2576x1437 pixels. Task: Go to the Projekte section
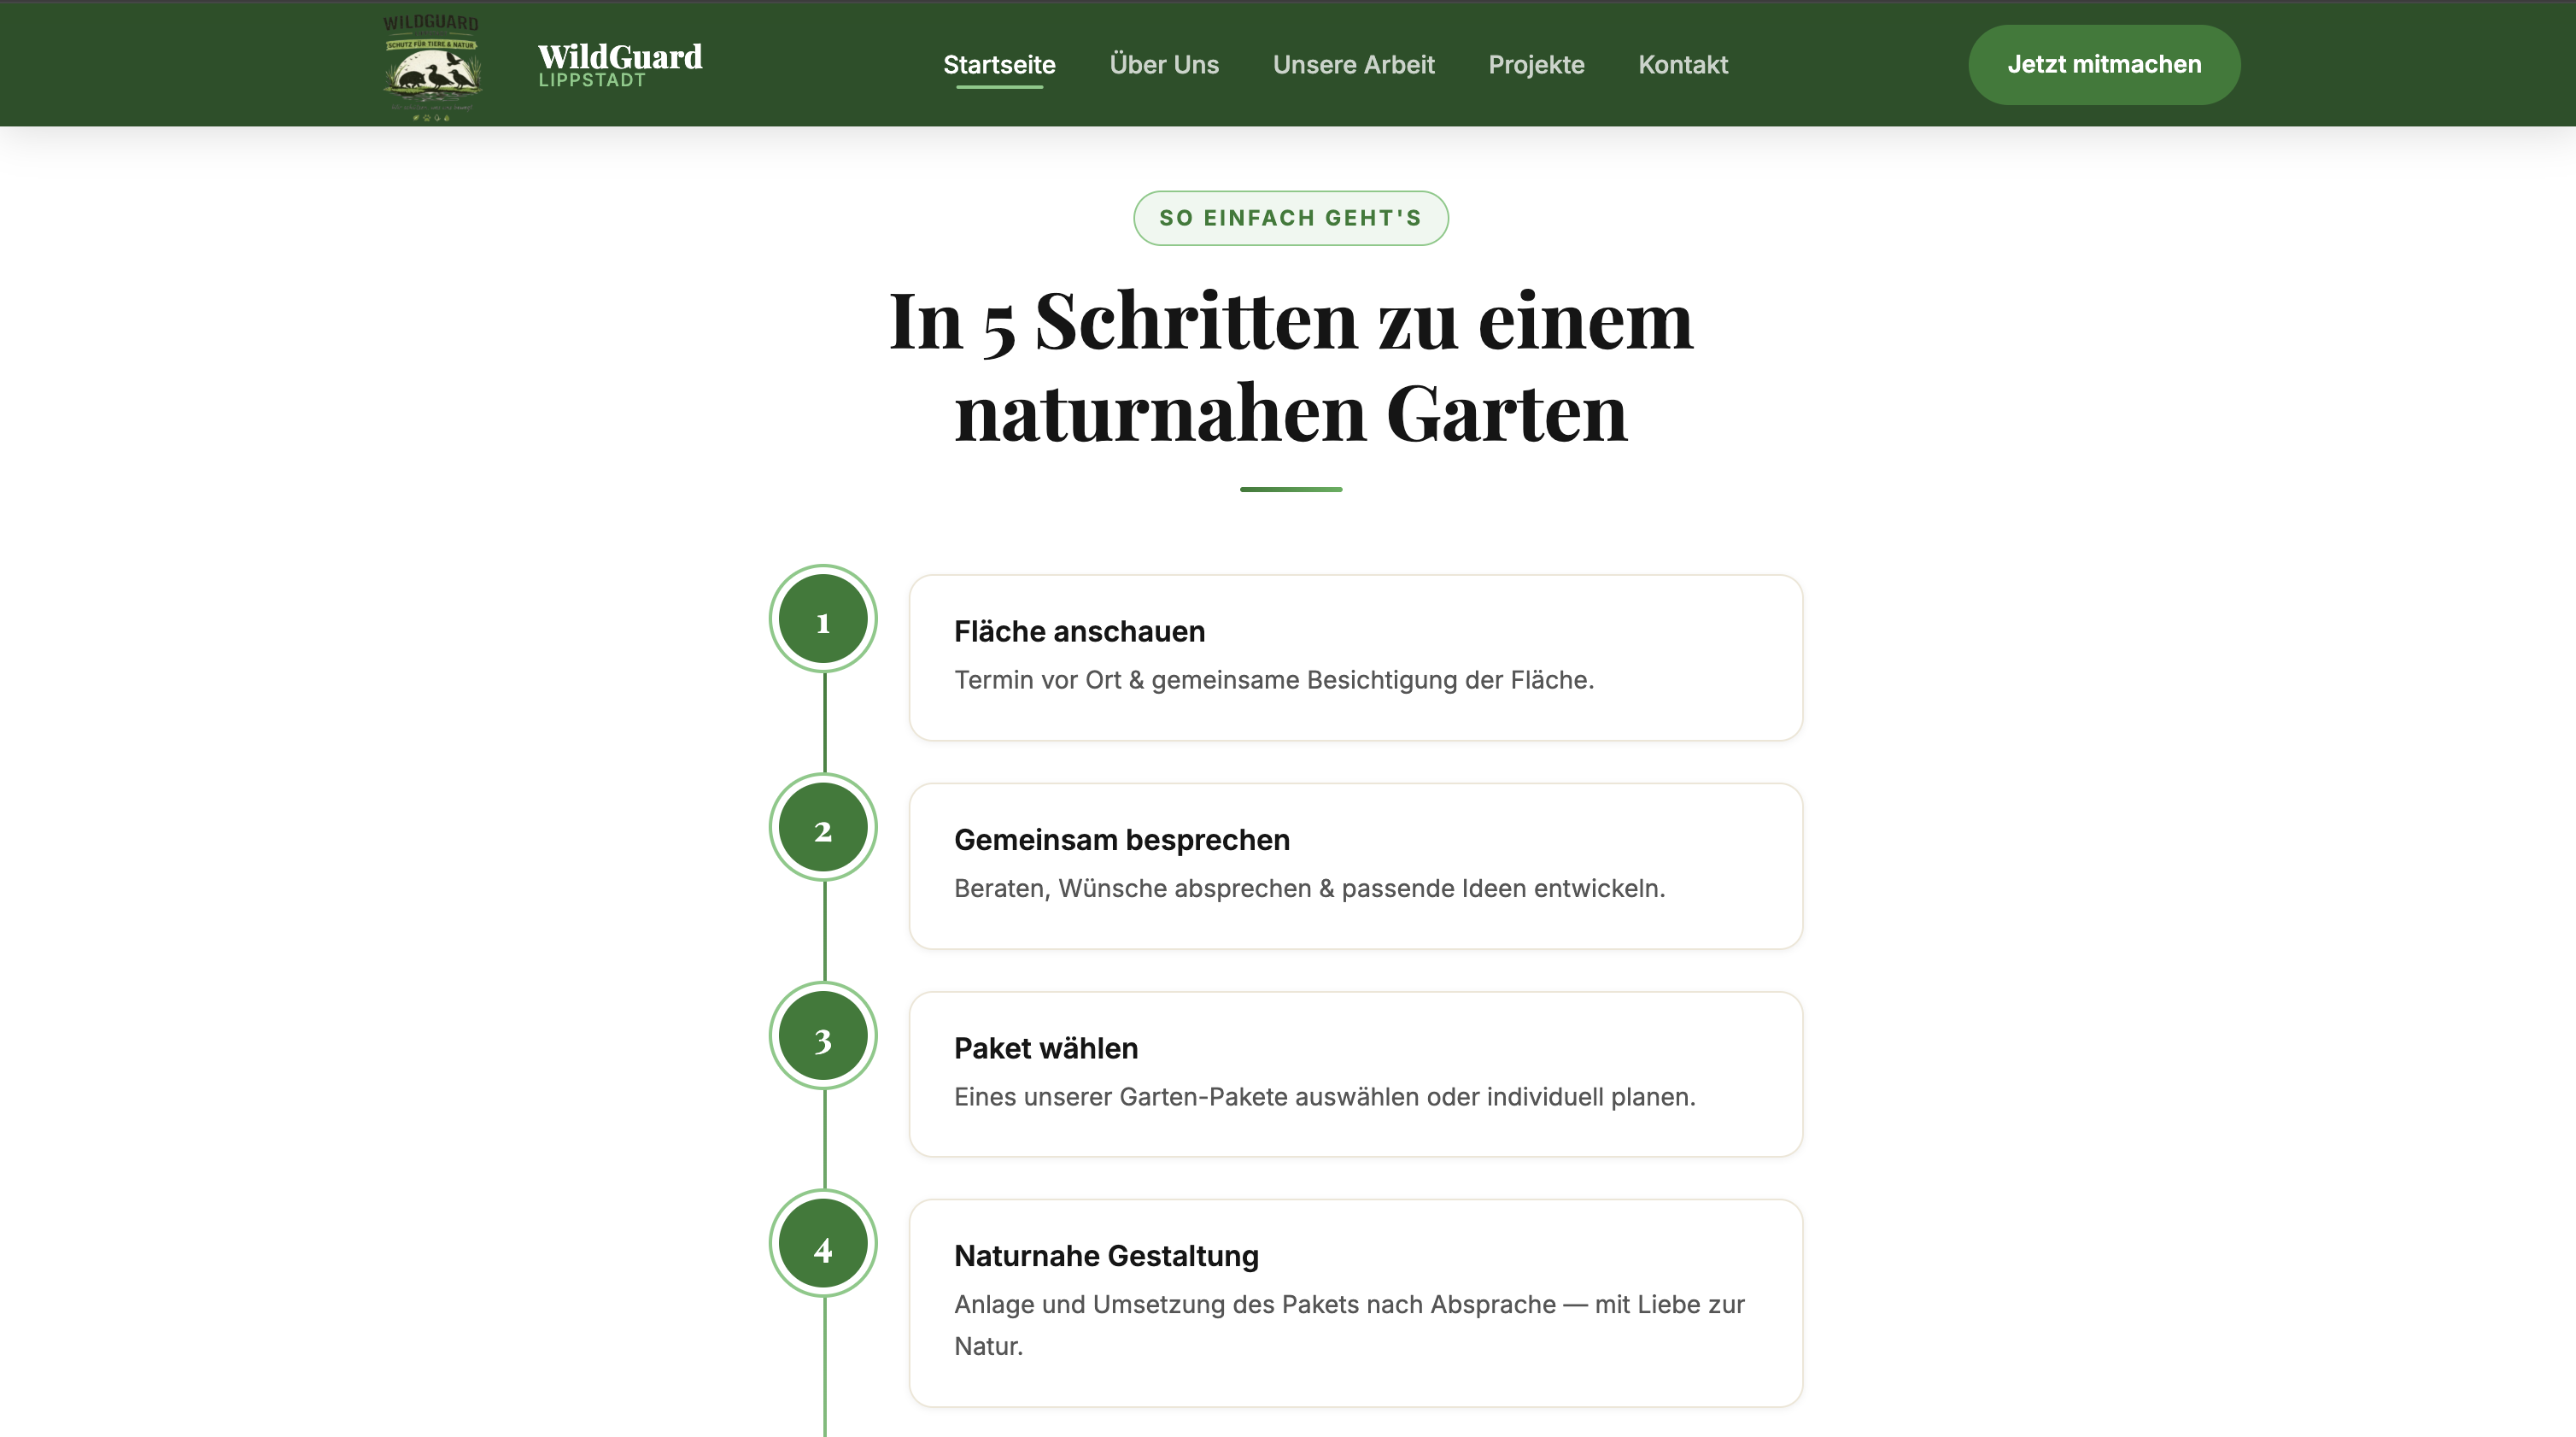click(x=1536, y=64)
